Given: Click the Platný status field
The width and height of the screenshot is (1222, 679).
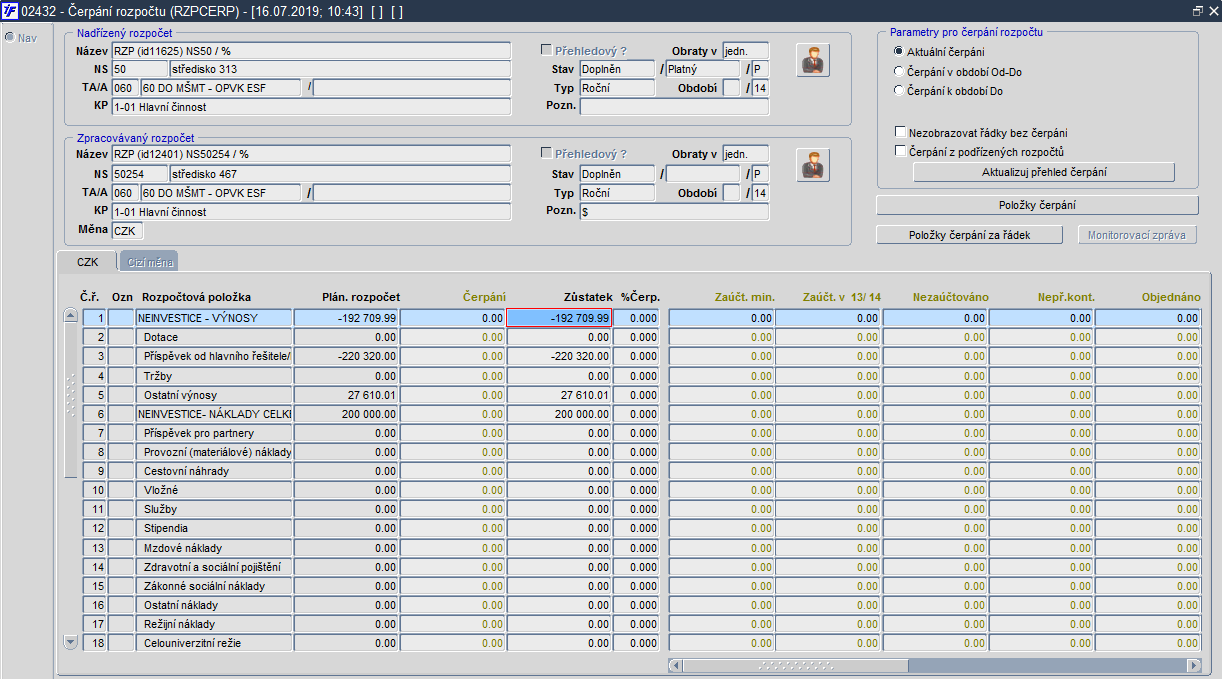Looking at the screenshot, I should tap(703, 70).
